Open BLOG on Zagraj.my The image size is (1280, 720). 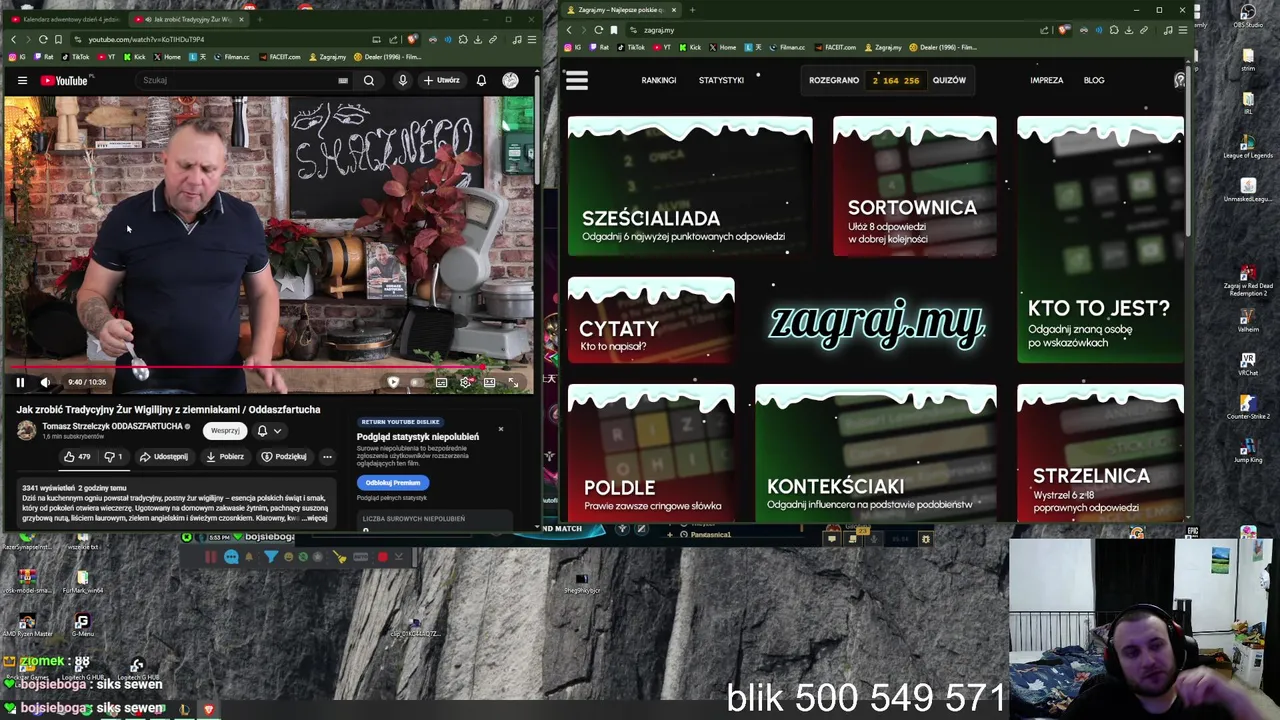coord(1094,80)
